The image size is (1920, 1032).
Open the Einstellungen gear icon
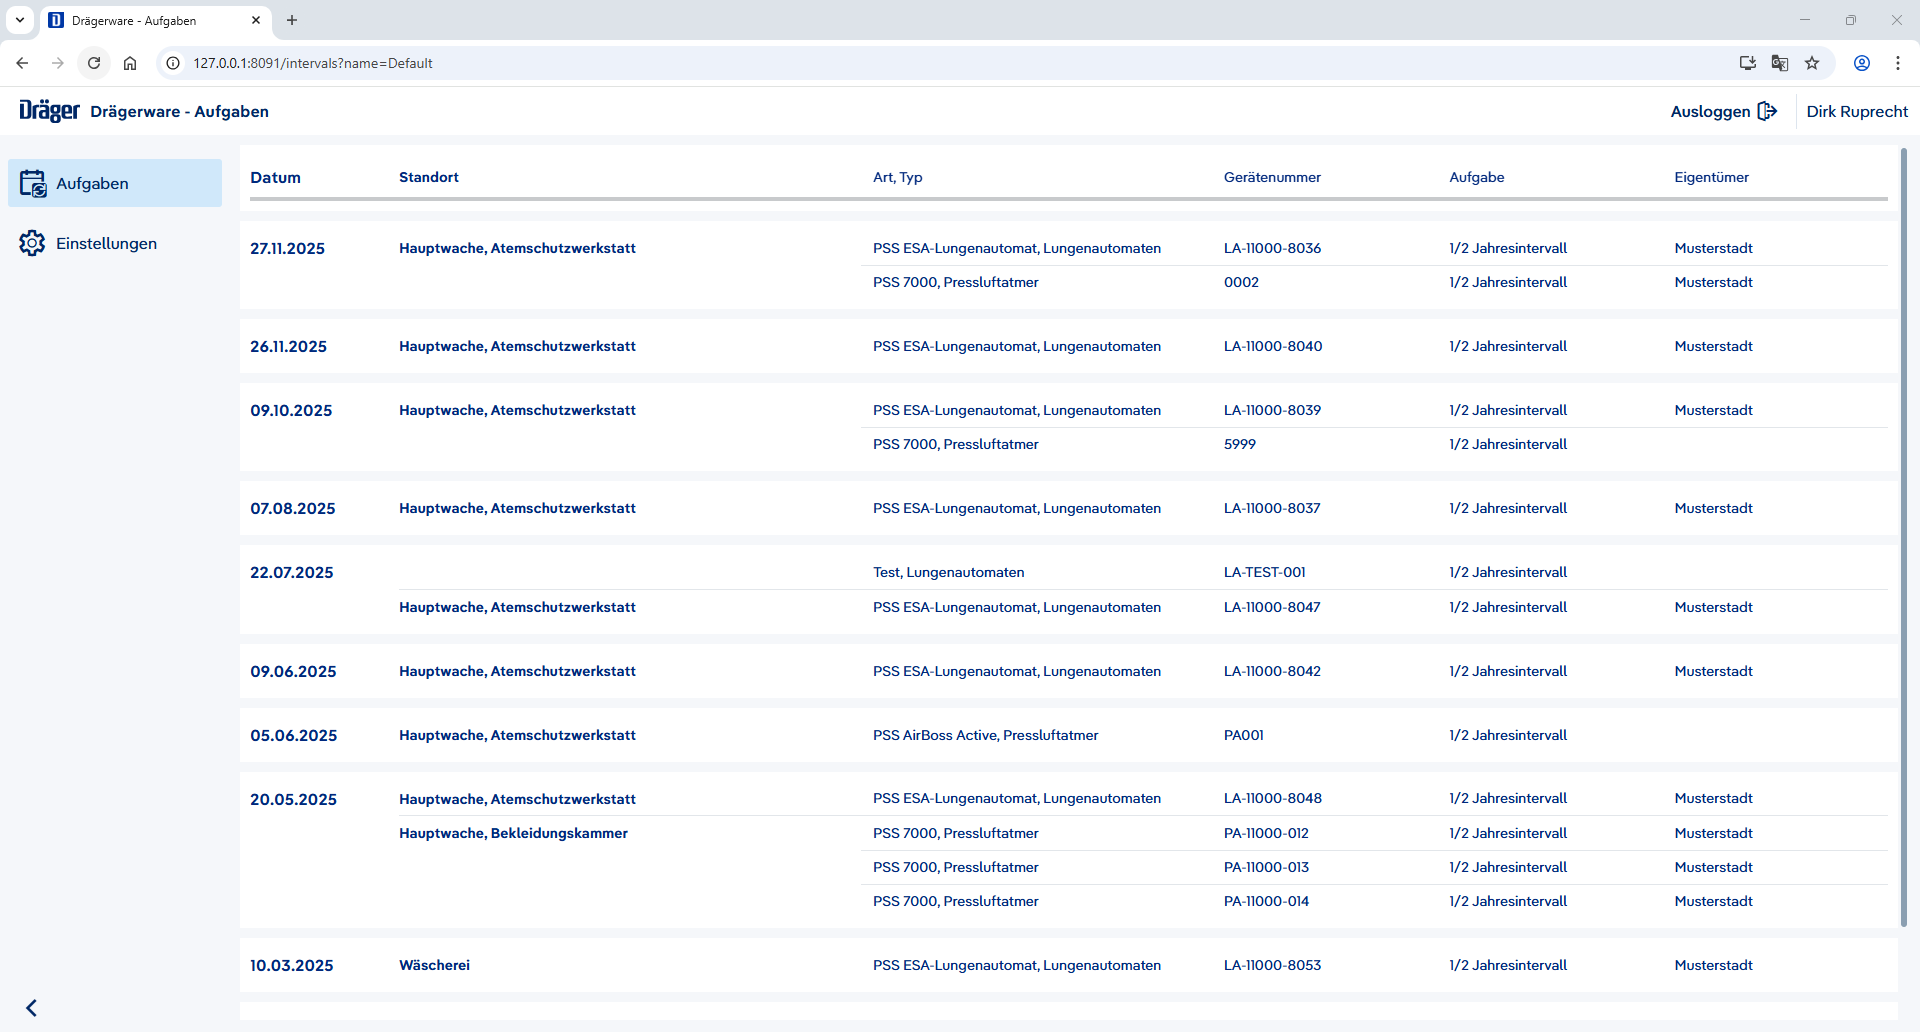(x=32, y=243)
